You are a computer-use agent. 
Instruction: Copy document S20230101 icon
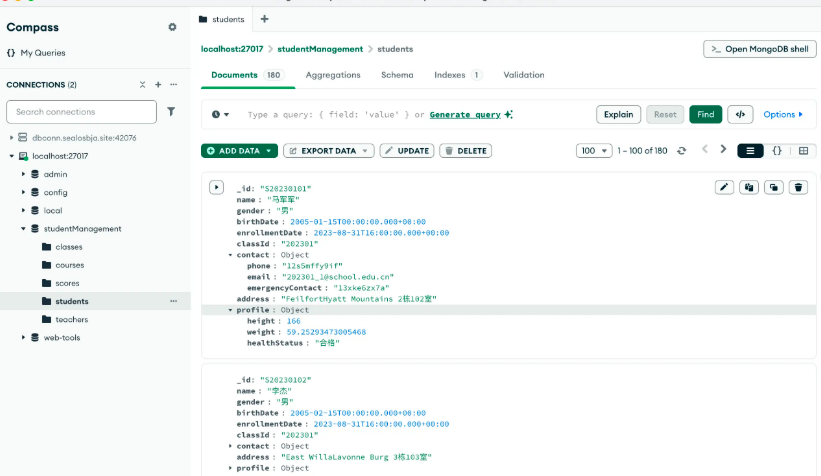749,187
